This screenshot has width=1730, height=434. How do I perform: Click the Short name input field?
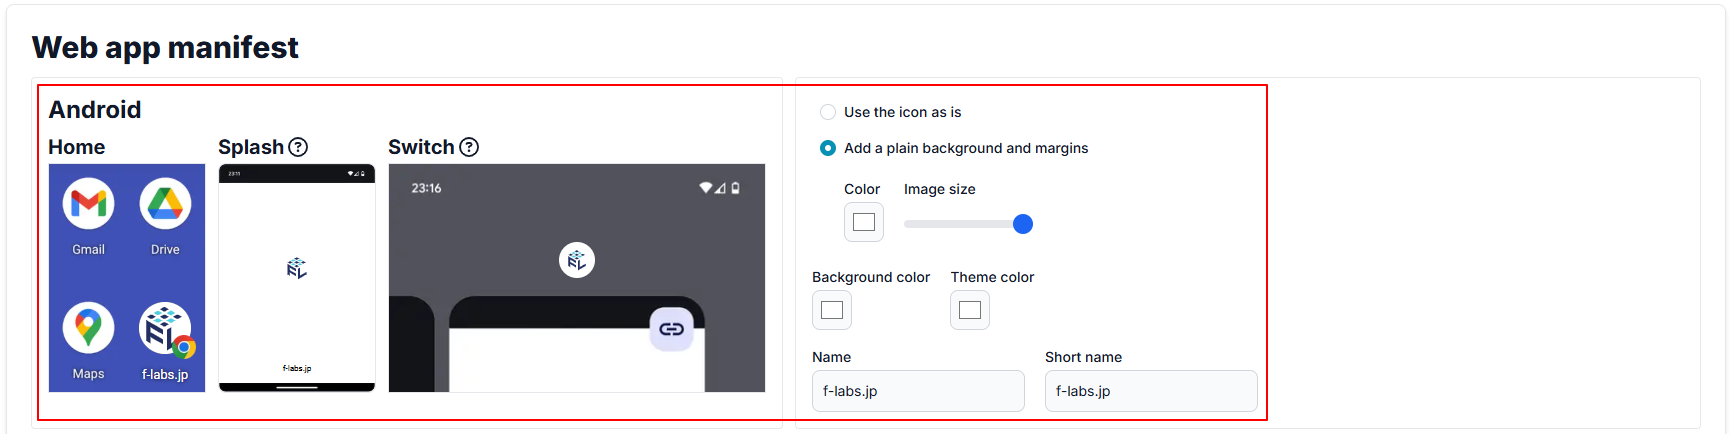pyautogui.click(x=1151, y=391)
